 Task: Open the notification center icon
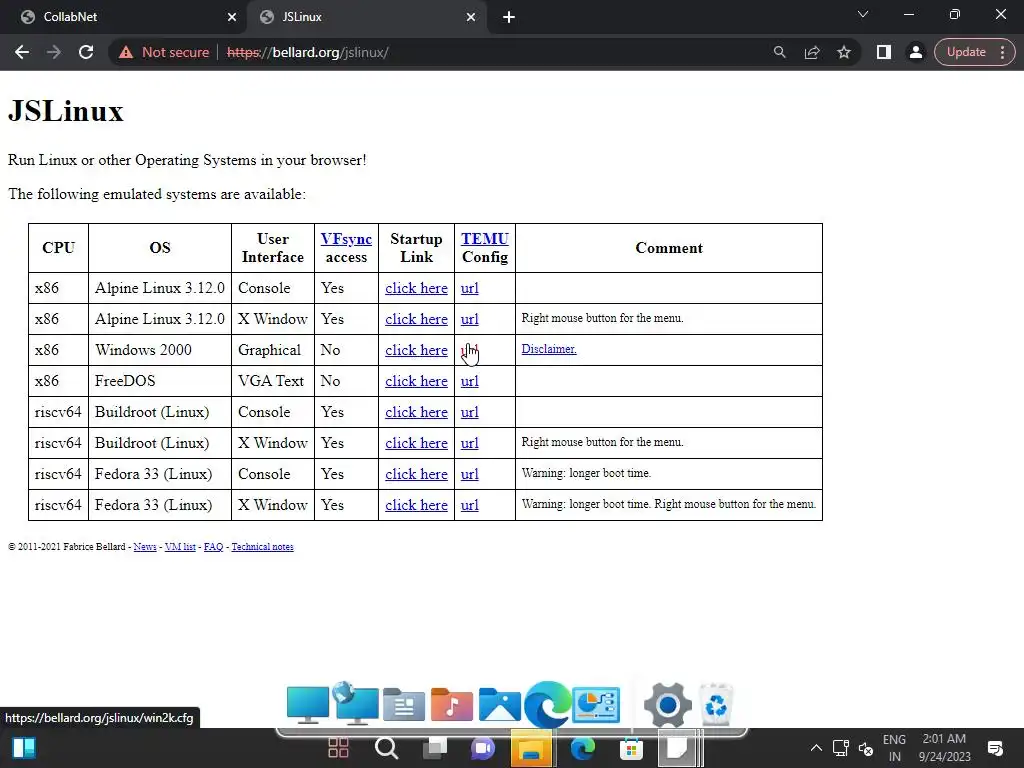click(x=995, y=748)
